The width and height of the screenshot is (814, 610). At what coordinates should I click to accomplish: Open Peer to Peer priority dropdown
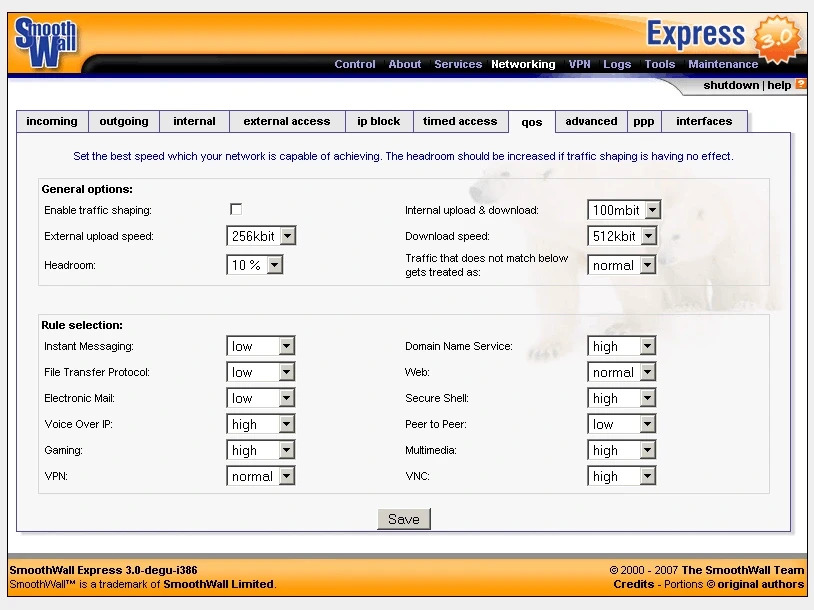pos(621,424)
